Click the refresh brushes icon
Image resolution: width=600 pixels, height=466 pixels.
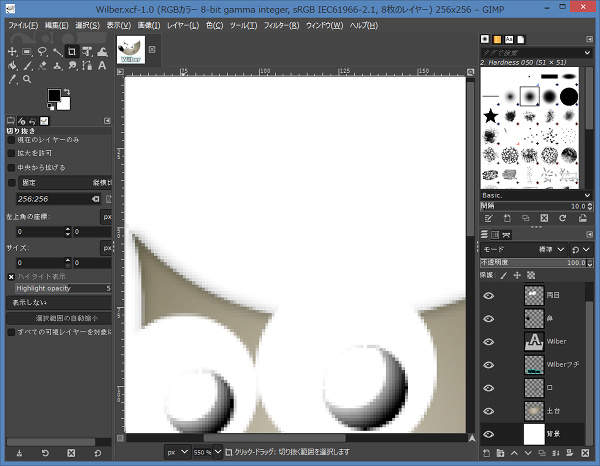(x=562, y=218)
